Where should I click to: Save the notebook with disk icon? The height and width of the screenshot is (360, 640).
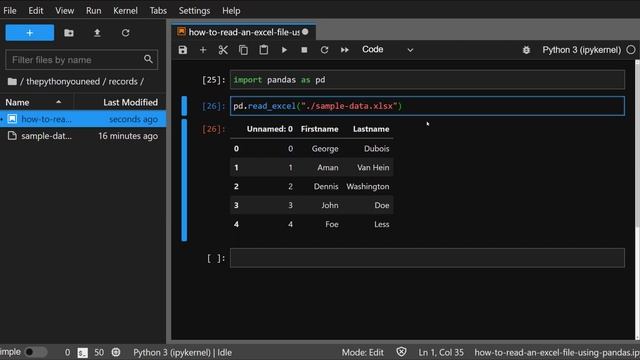point(183,50)
